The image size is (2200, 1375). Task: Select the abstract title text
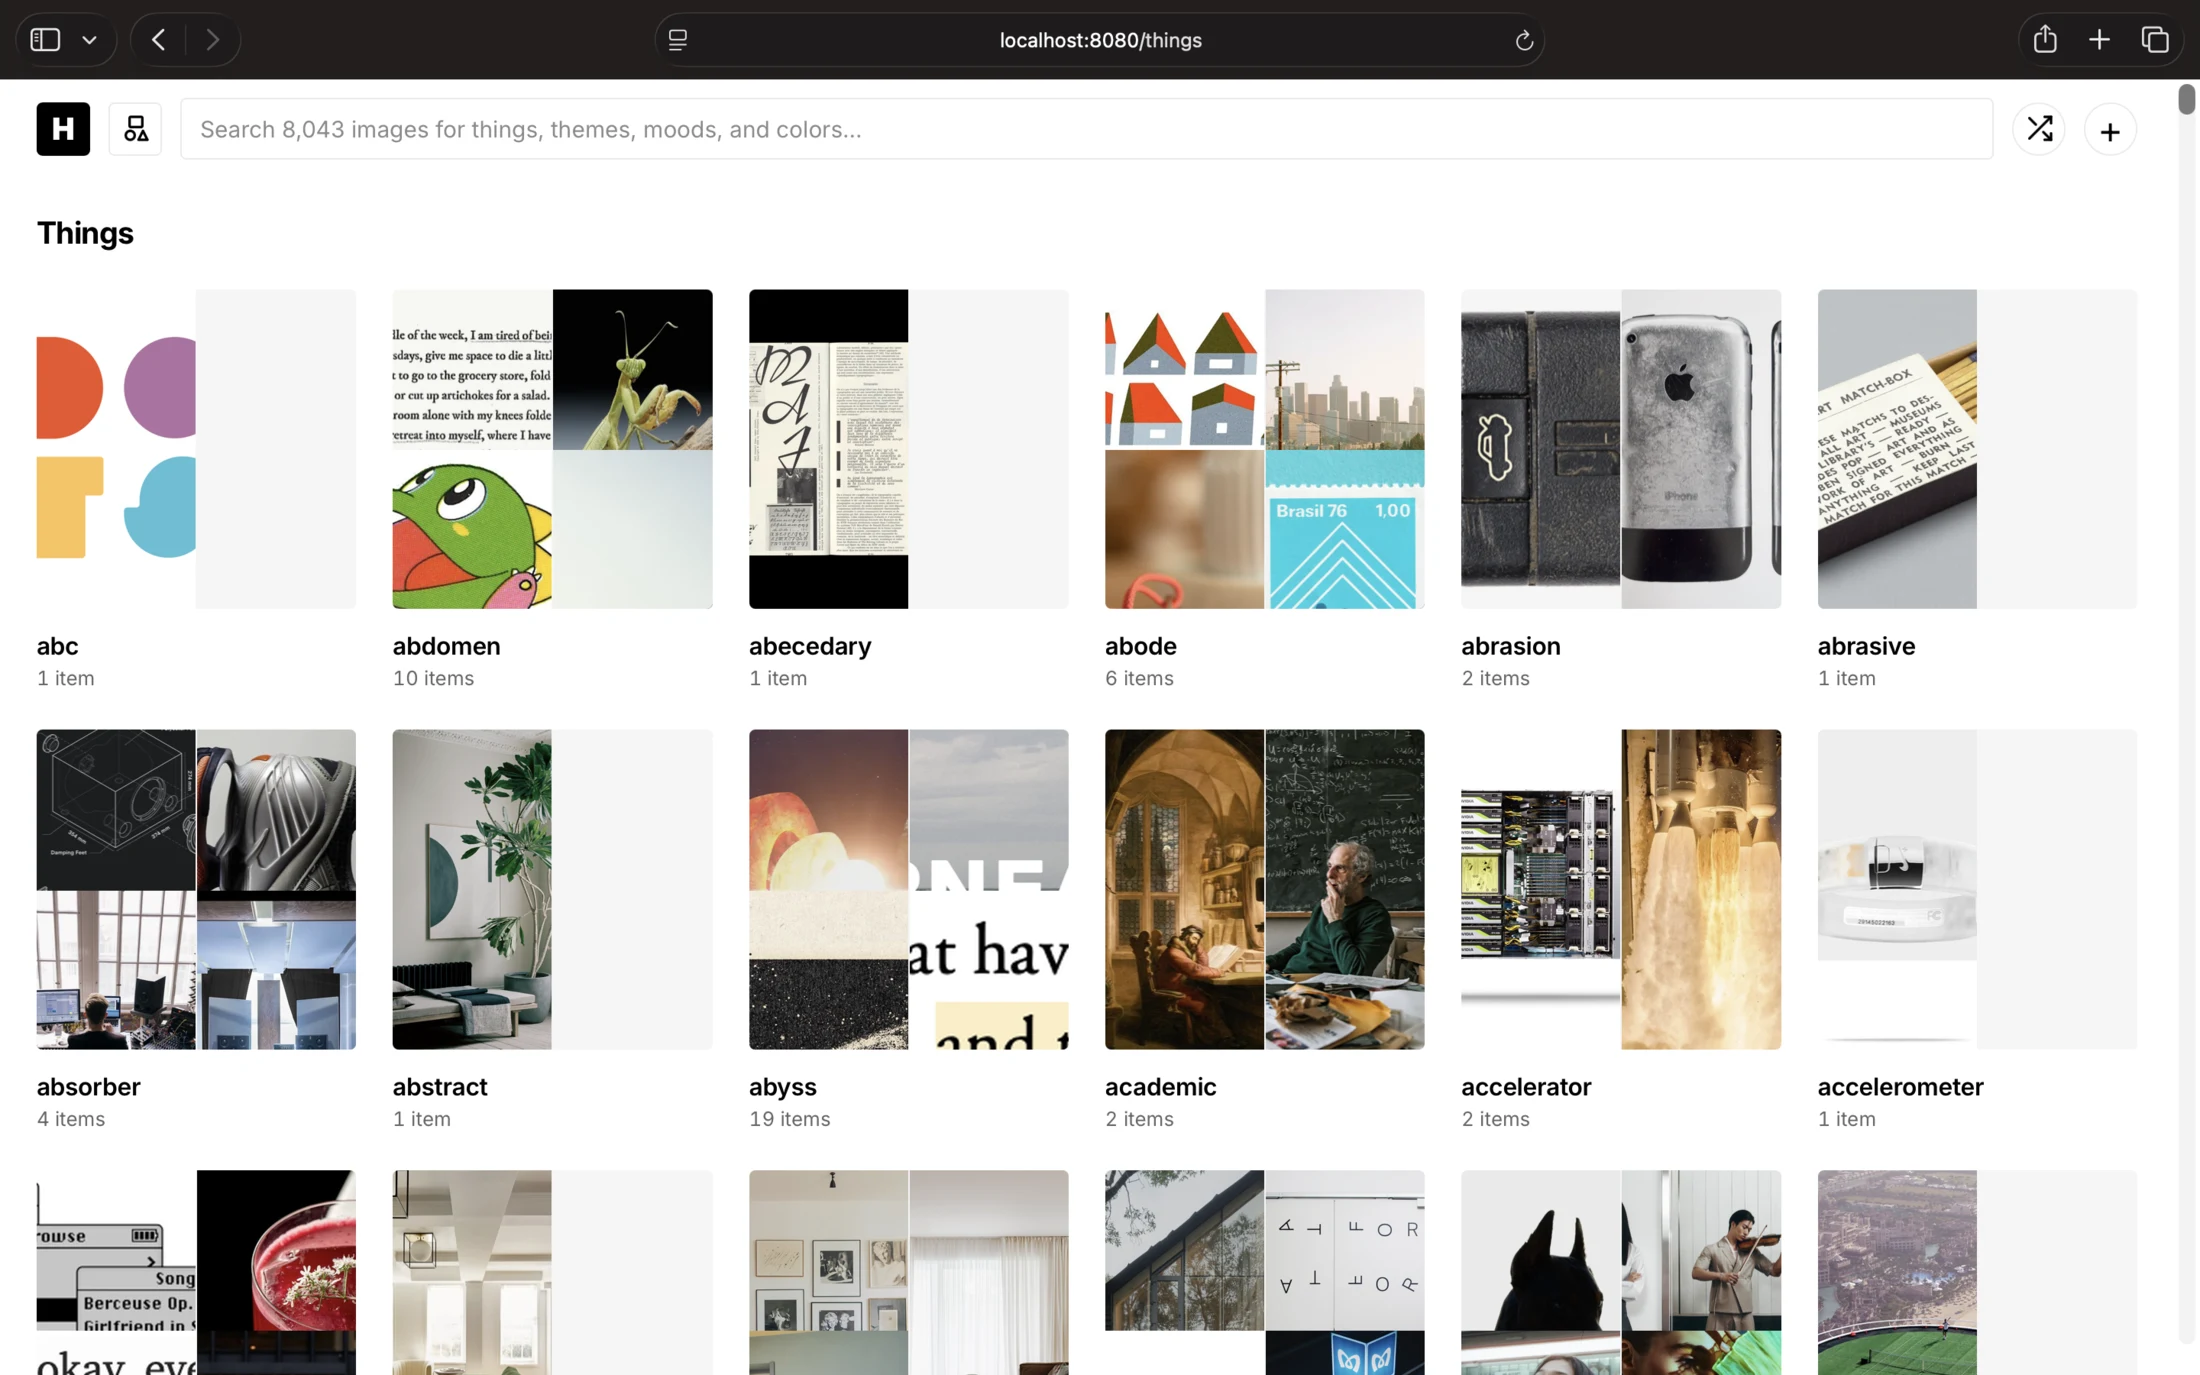pyautogui.click(x=440, y=1086)
